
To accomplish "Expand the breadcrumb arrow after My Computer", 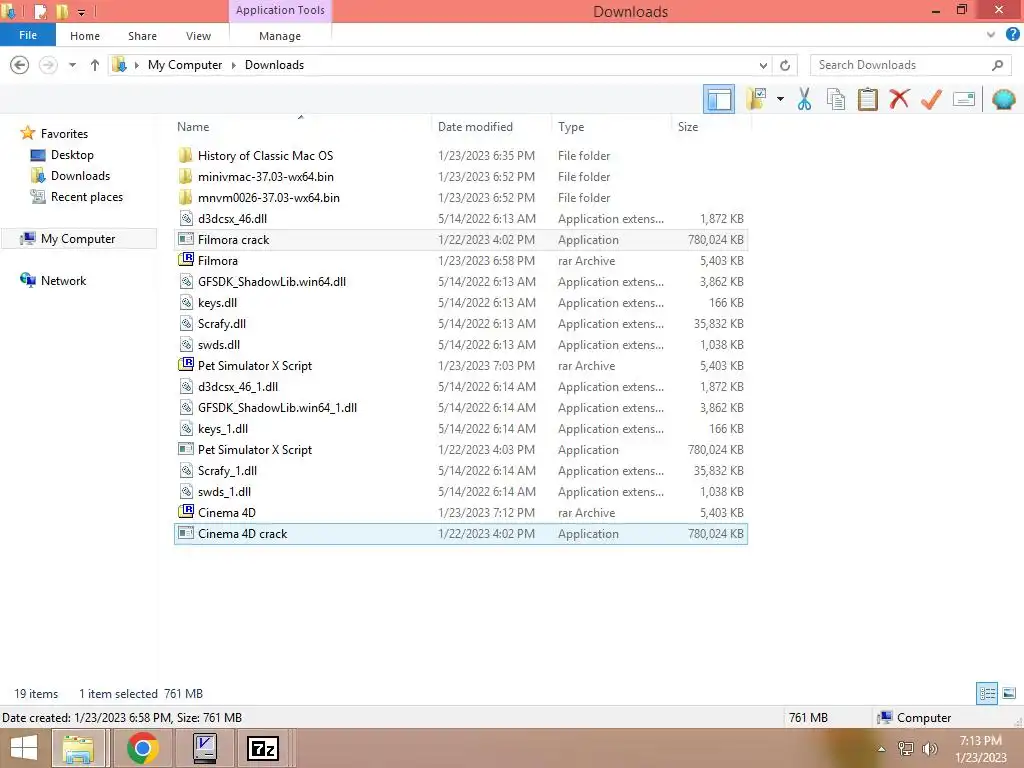I will pos(234,65).
